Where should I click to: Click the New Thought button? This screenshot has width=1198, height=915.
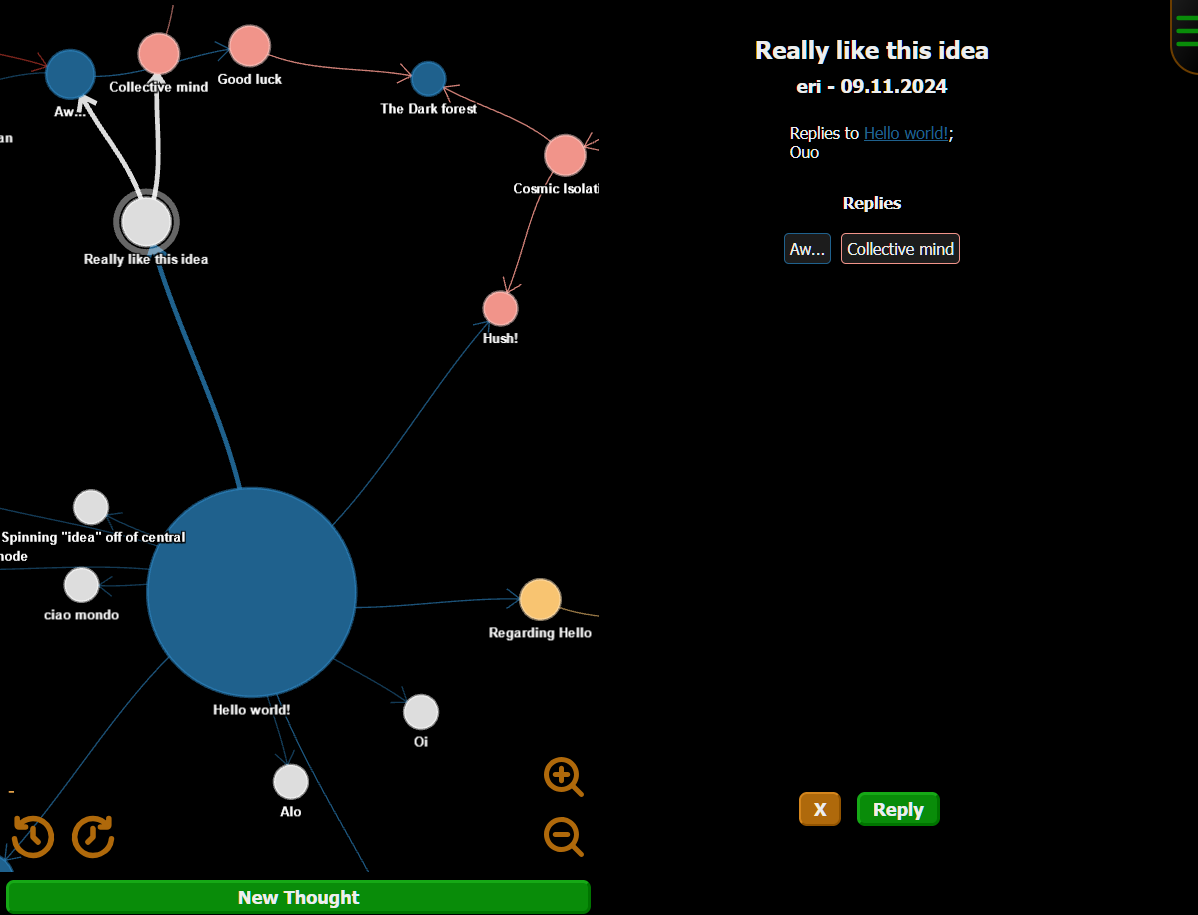(x=298, y=897)
